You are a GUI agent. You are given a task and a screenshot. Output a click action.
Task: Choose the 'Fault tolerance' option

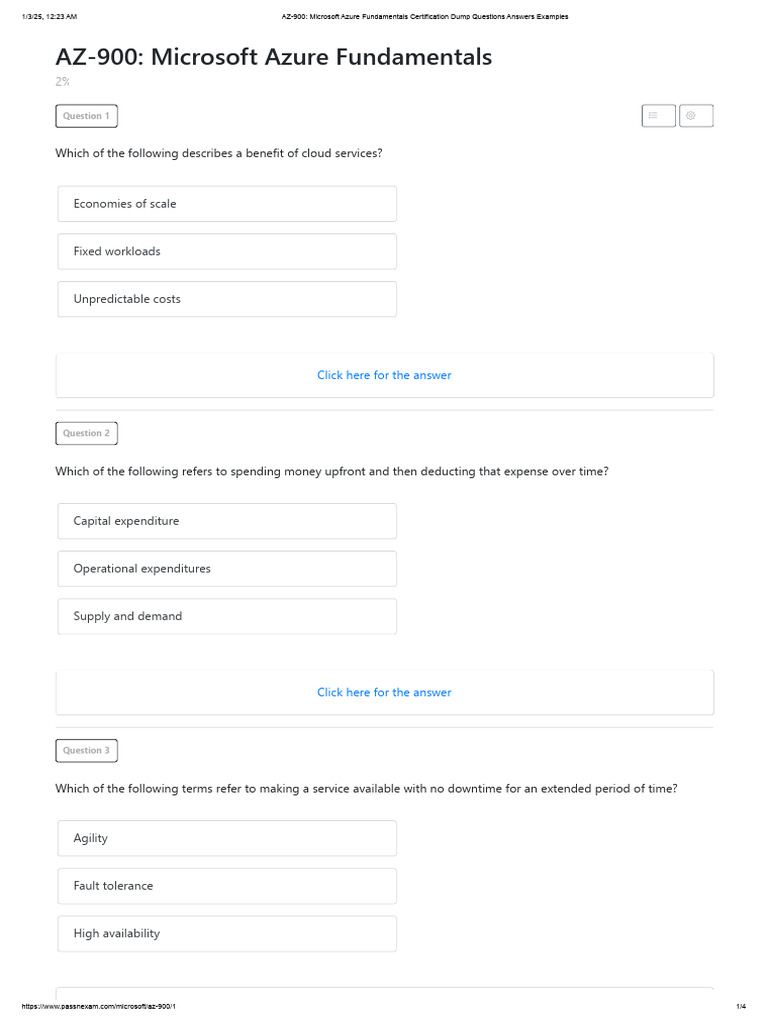click(227, 886)
